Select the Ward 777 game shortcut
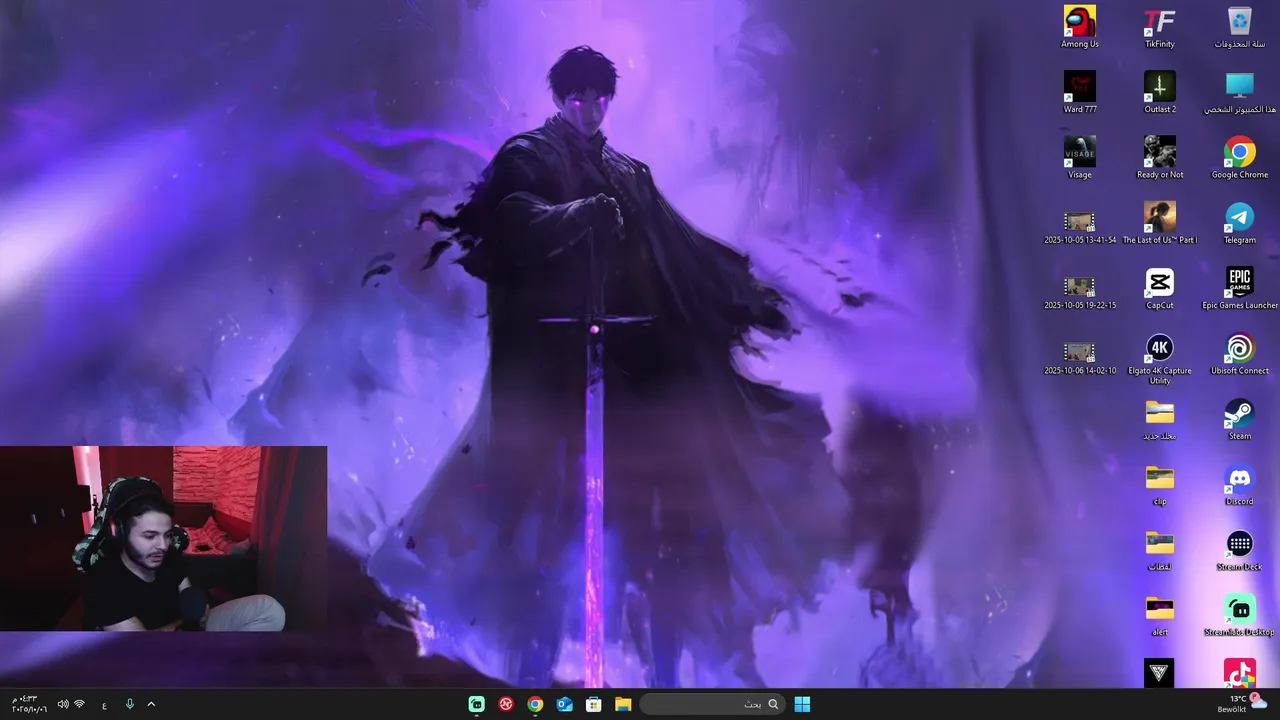 (x=1080, y=92)
